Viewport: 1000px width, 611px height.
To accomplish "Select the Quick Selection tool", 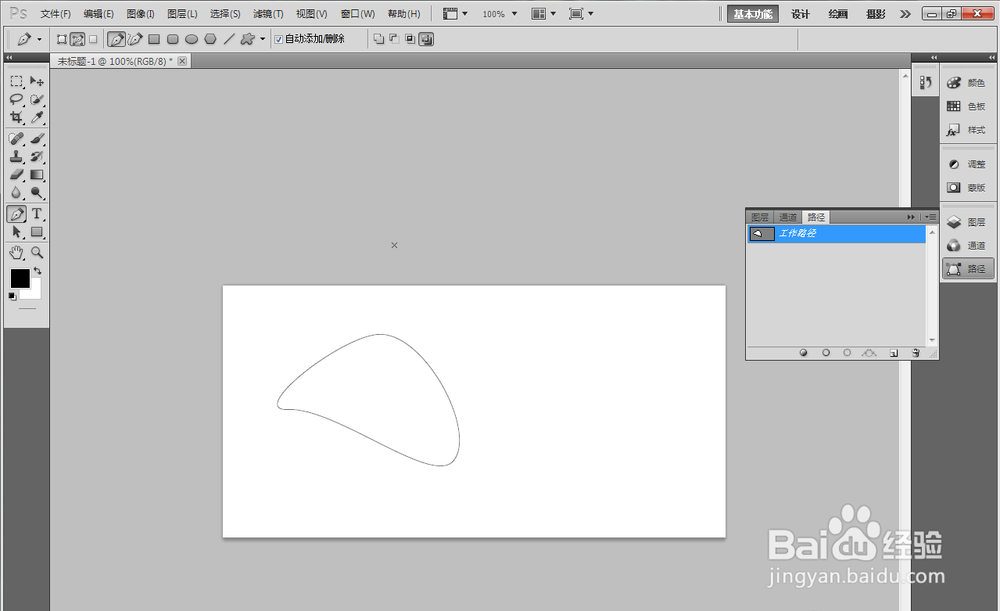I will tap(37, 99).
